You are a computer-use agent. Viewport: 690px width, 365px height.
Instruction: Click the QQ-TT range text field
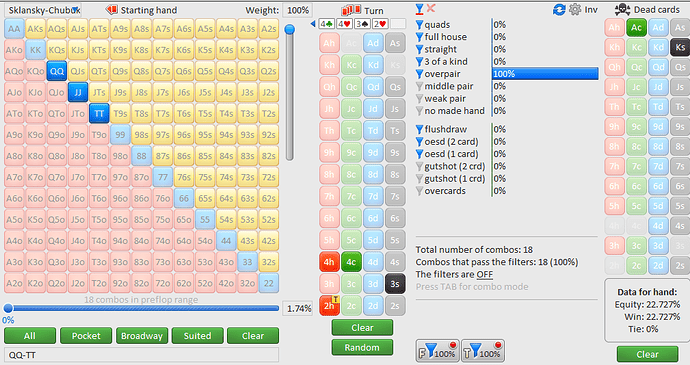click(142, 355)
